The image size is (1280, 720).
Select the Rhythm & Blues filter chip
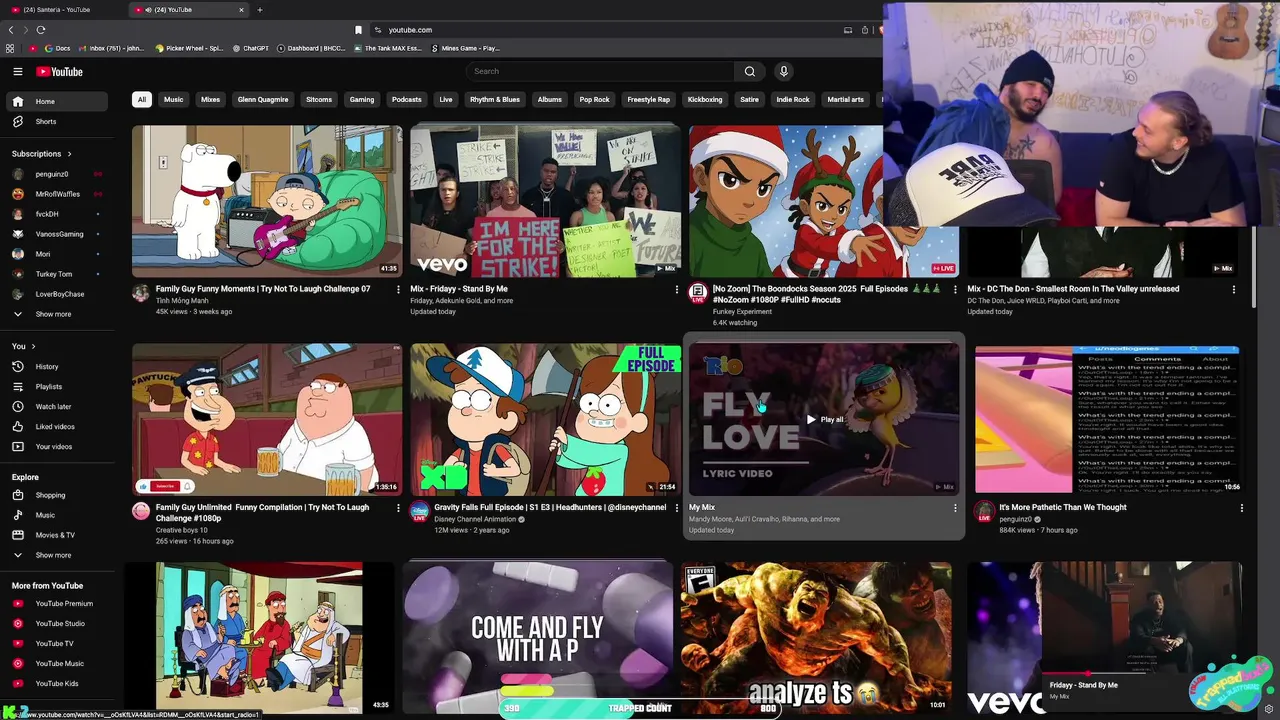(495, 99)
